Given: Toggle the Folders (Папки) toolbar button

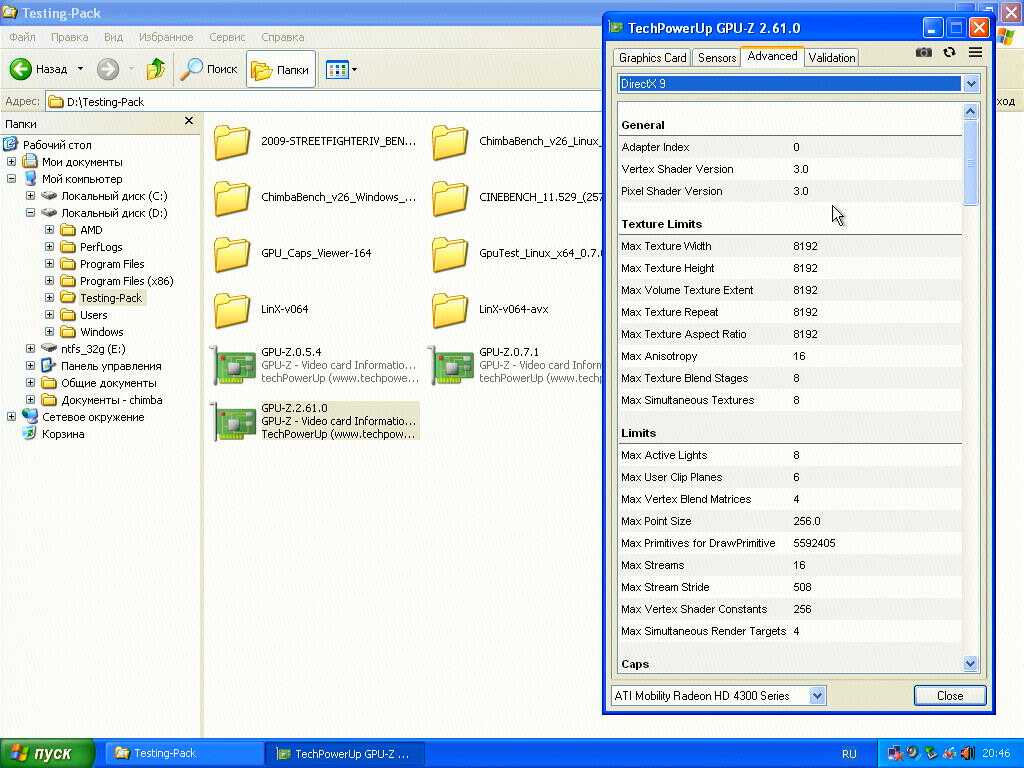Looking at the screenshot, I should (281, 69).
